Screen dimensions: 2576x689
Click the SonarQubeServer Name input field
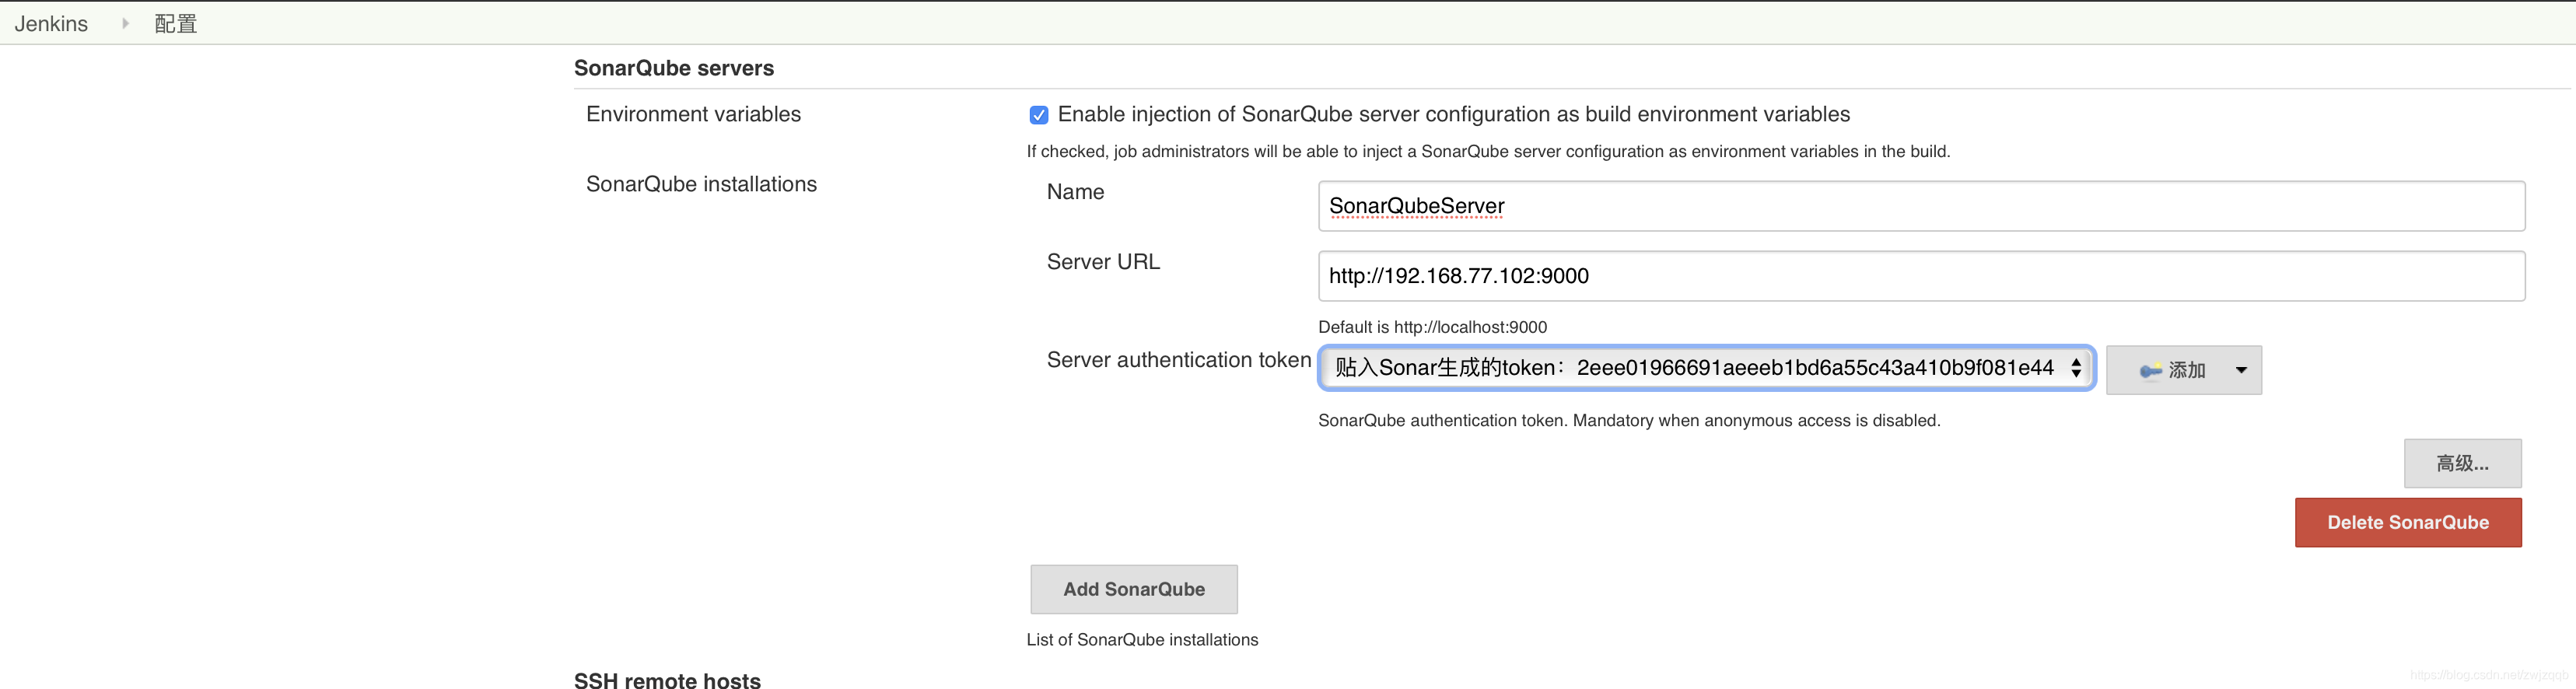[x=1920, y=206]
